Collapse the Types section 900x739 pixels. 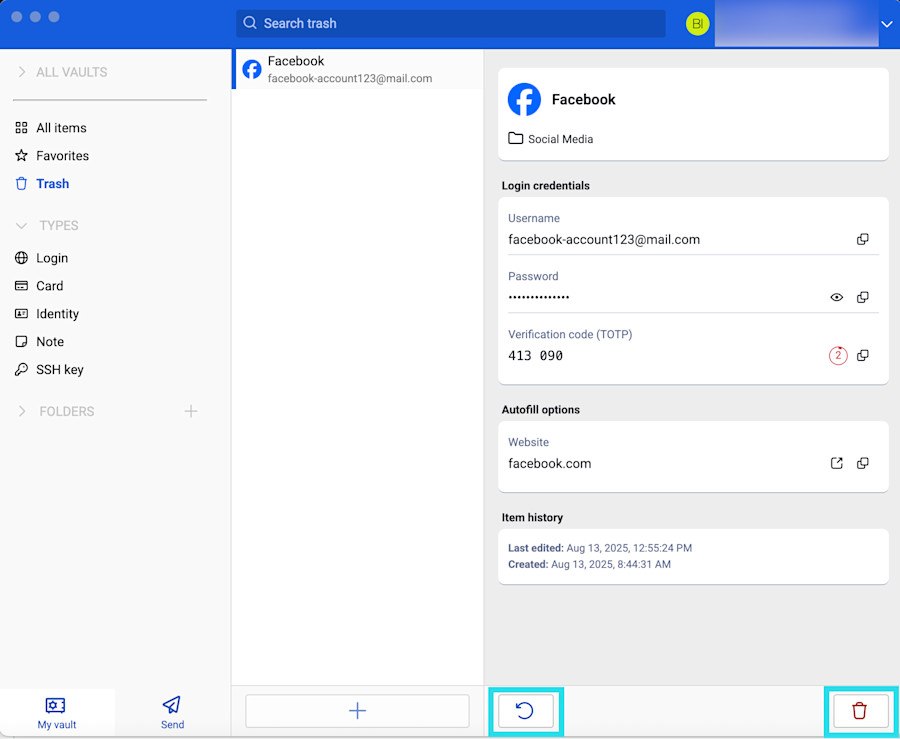pos(22,226)
